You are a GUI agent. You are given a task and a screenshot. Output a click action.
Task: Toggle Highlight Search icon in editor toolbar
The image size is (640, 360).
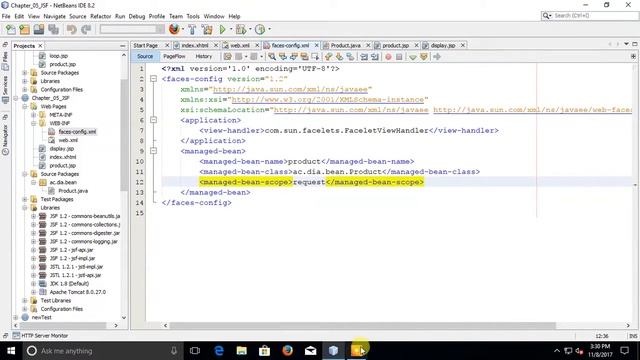[304, 56]
